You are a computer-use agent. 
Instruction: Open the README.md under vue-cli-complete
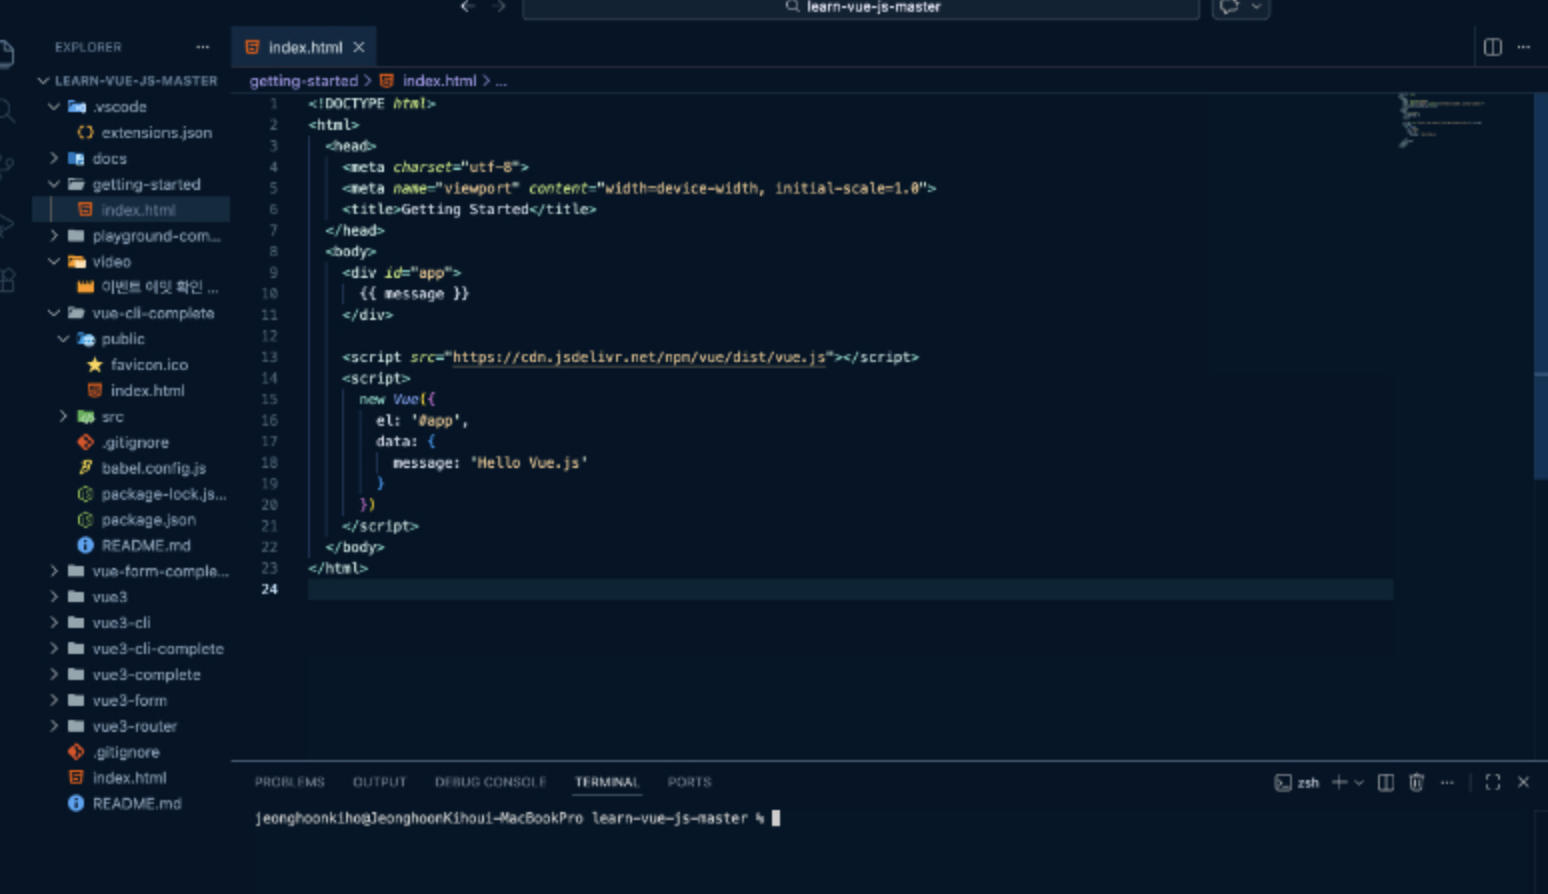coord(145,546)
